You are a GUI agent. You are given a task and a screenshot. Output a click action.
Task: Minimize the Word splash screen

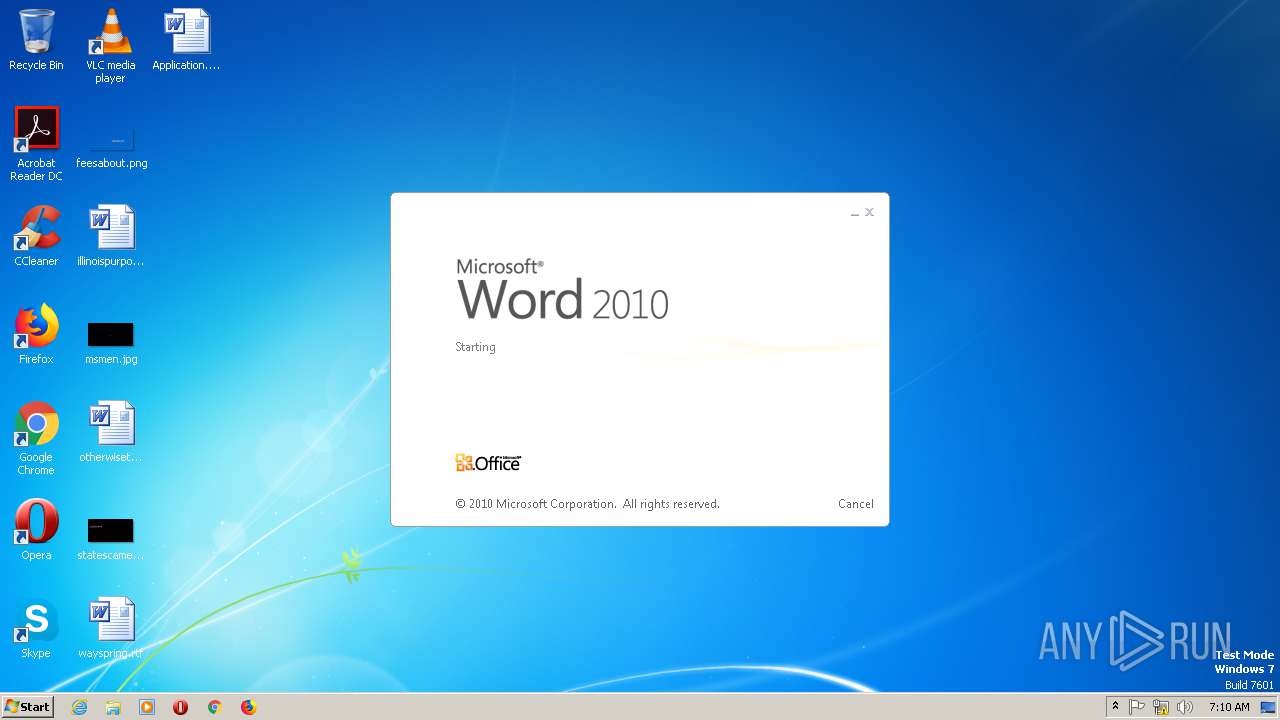pyautogui.click(x=855, y=213)
